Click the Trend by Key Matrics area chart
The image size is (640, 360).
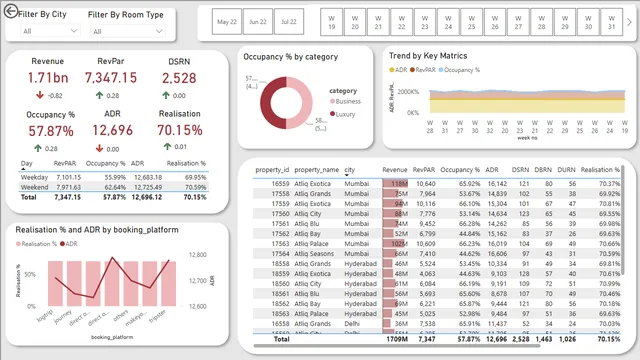pos(527,101)
